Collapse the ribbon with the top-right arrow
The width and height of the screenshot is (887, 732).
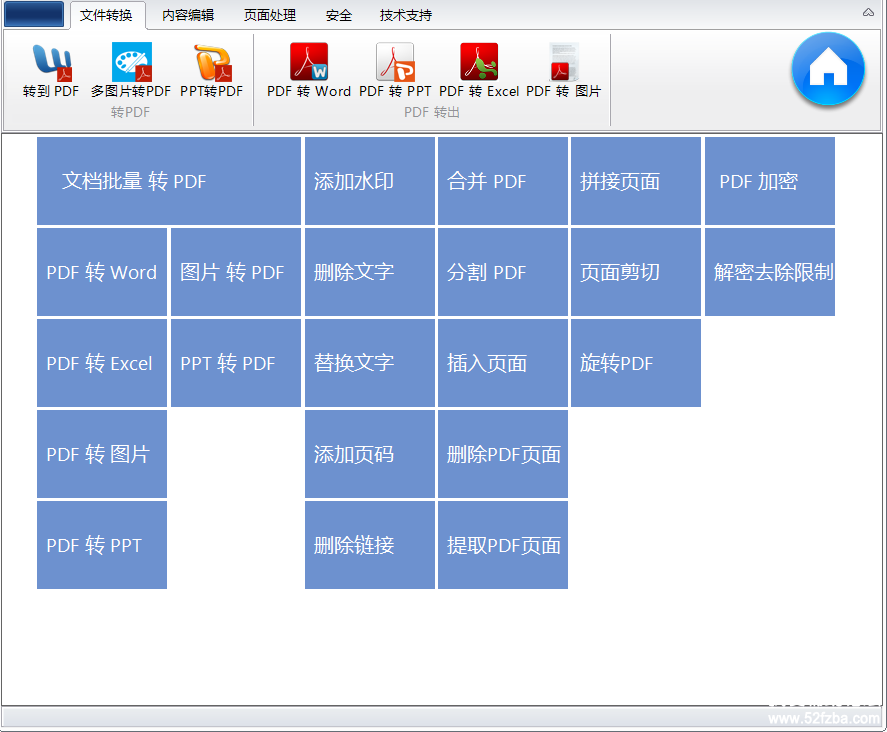pos(868,13)
